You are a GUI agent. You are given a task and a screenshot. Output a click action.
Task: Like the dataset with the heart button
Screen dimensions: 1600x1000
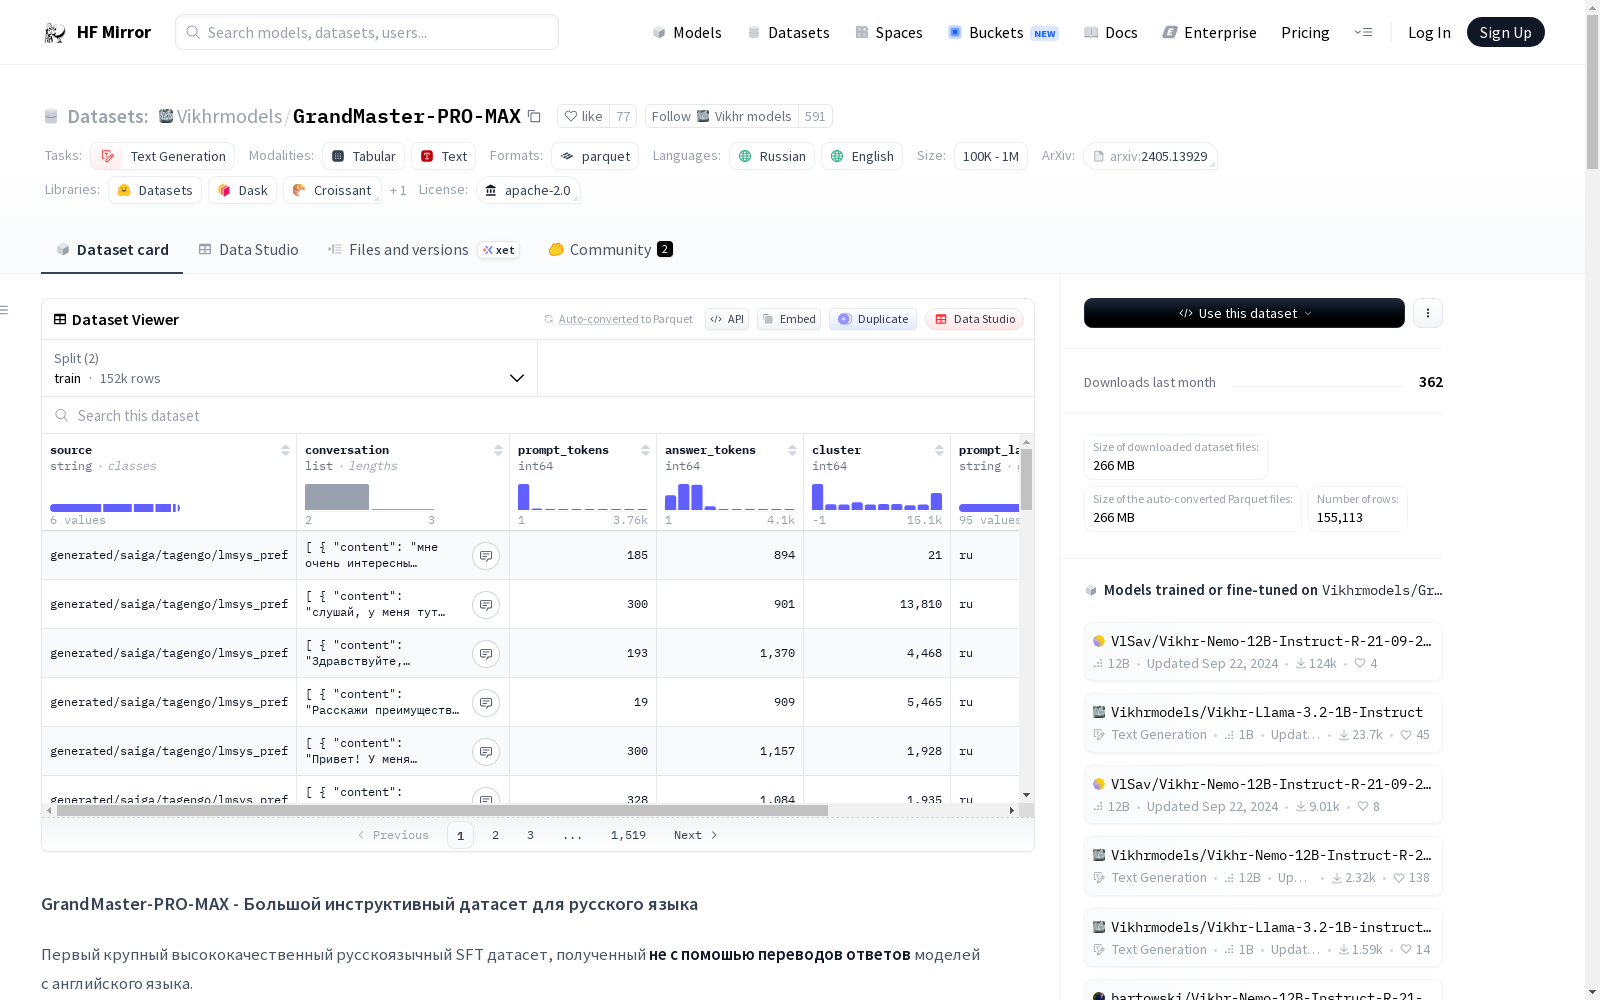tap(583, 116)
